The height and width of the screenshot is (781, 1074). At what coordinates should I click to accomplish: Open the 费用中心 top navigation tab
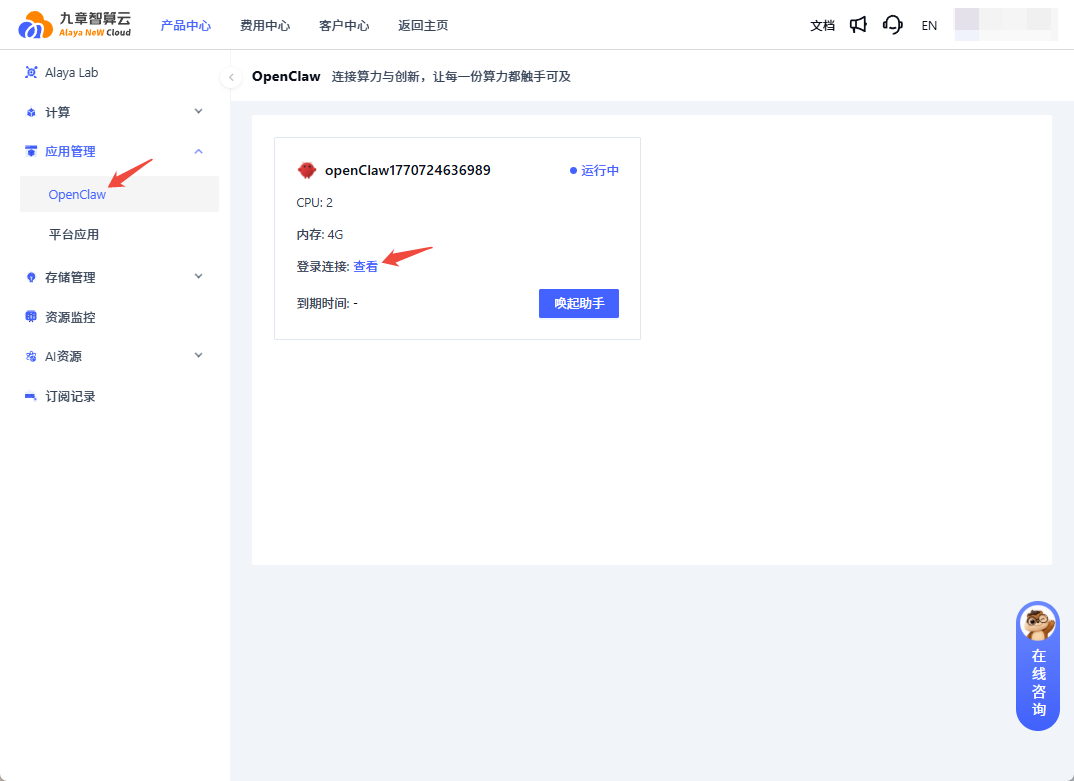pyautogui.click(x=265, y=25)
